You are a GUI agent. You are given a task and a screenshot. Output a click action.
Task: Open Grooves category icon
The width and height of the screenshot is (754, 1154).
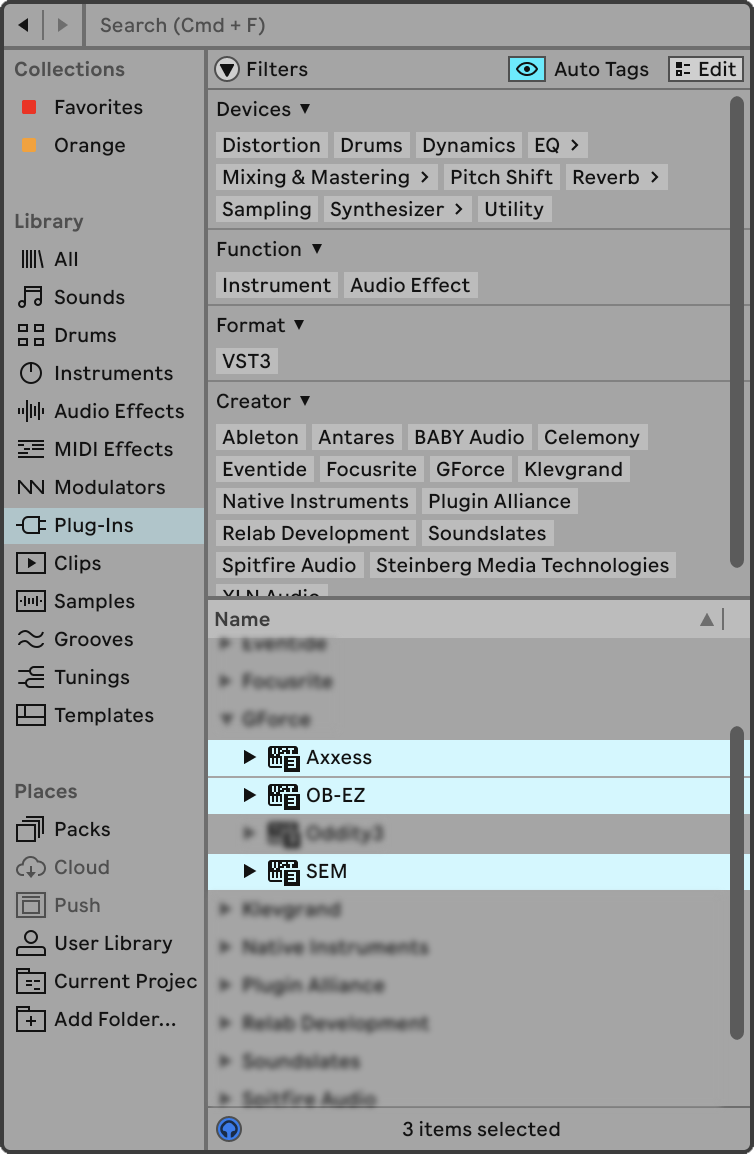31,640
